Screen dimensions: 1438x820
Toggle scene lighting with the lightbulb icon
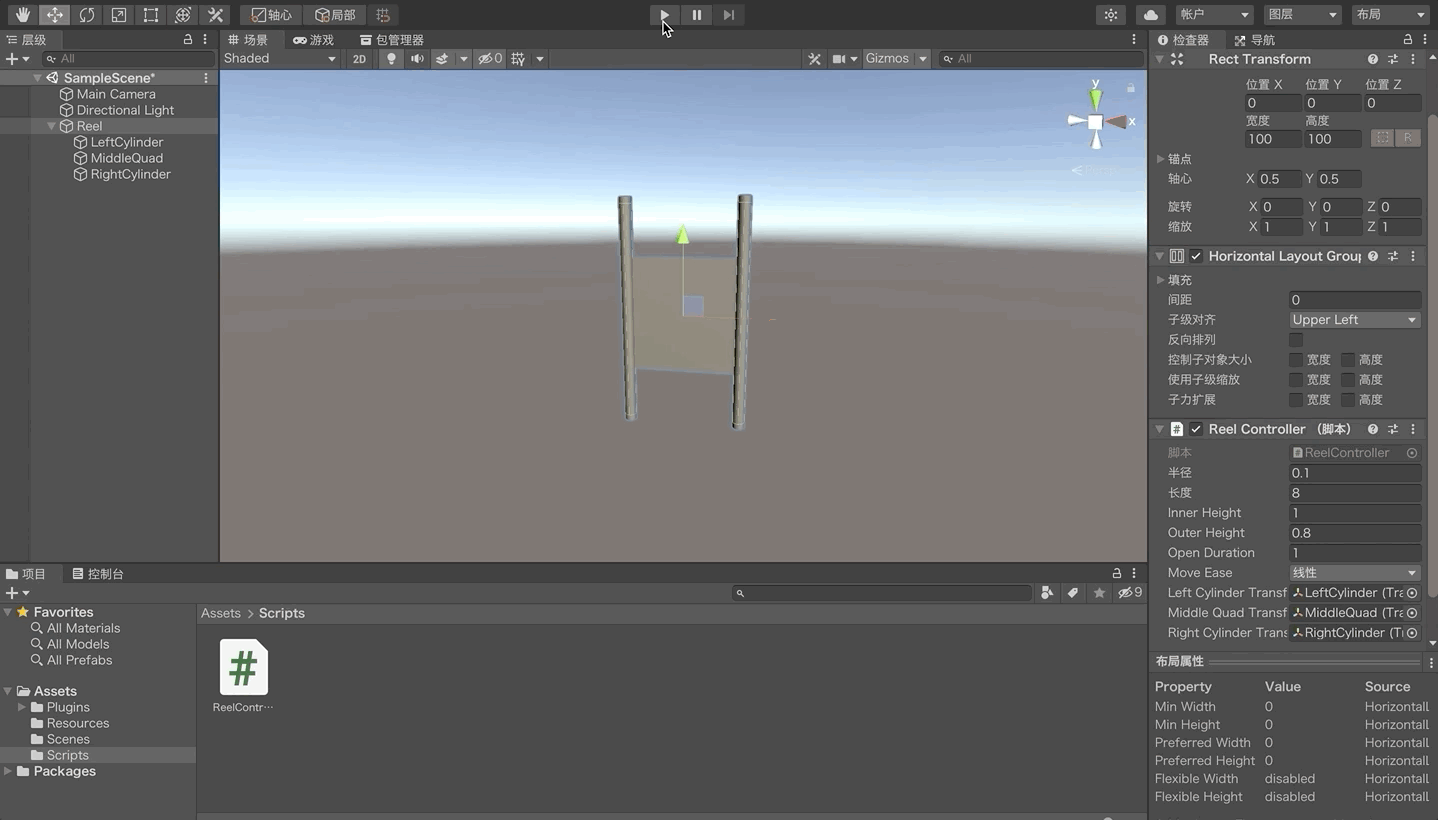pyautogui.click(x=391, y=59)
